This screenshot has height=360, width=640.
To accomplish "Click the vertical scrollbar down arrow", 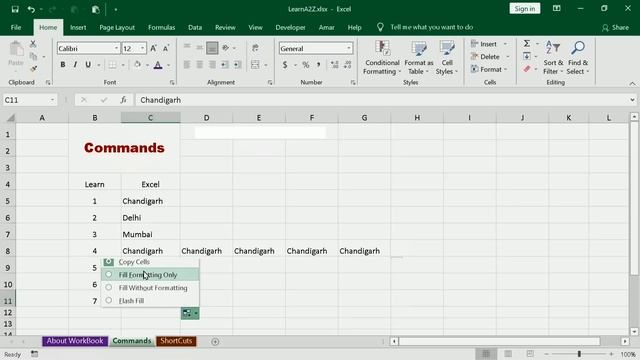I will click(x=634, y=331).
